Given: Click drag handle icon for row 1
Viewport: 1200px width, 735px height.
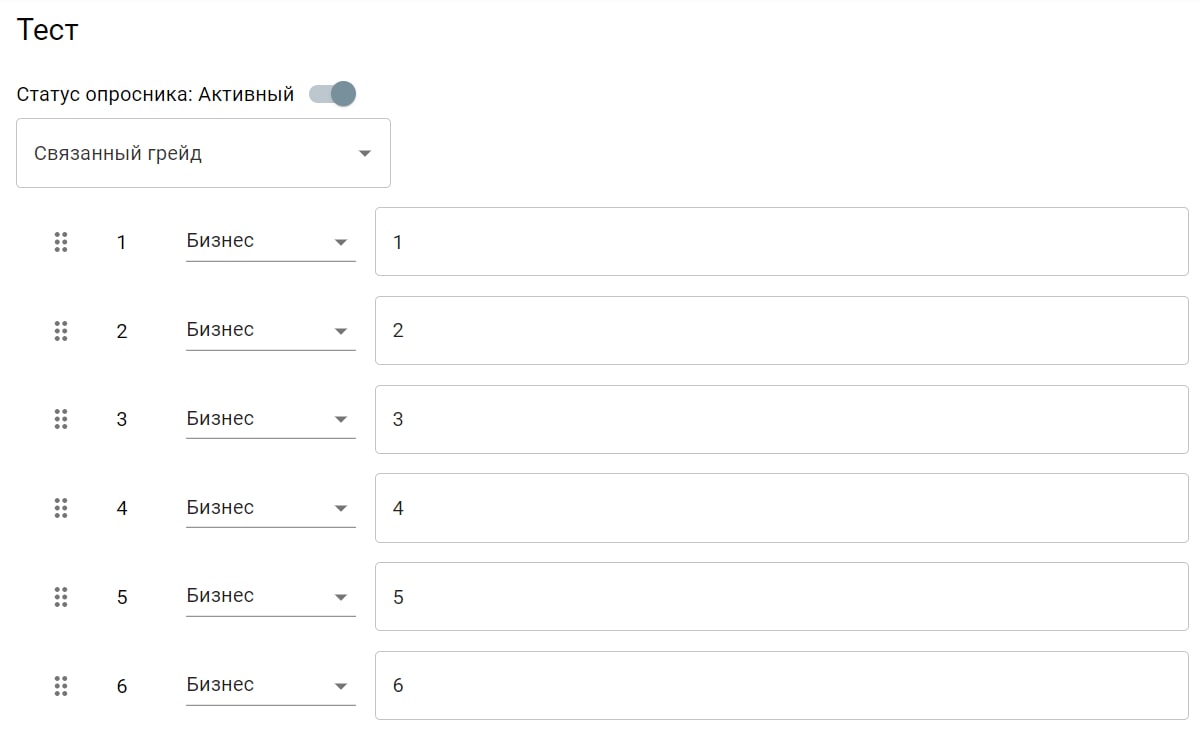Looking at the screenshot, I should click(61, 242).
